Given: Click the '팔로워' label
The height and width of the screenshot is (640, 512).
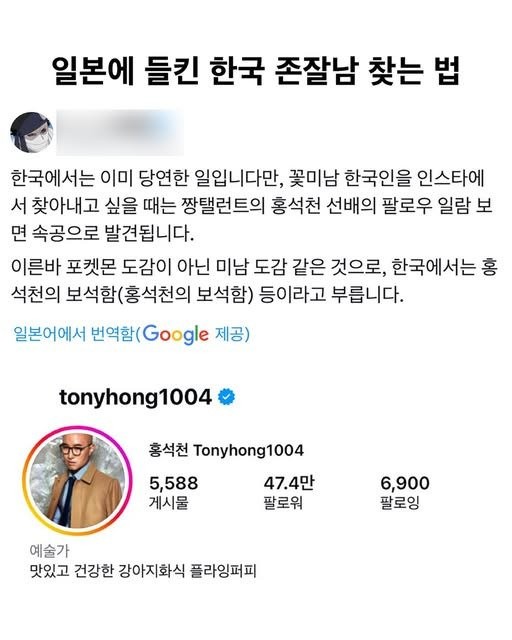Looking at the screenshot, I should tap(283, 503).
